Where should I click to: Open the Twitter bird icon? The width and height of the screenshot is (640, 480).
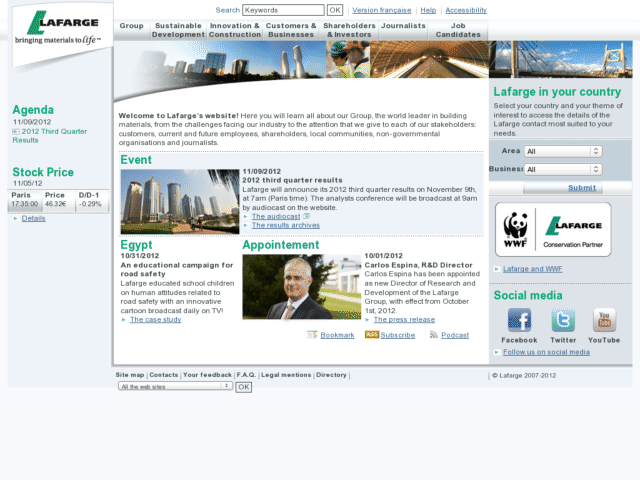[563, 320]
